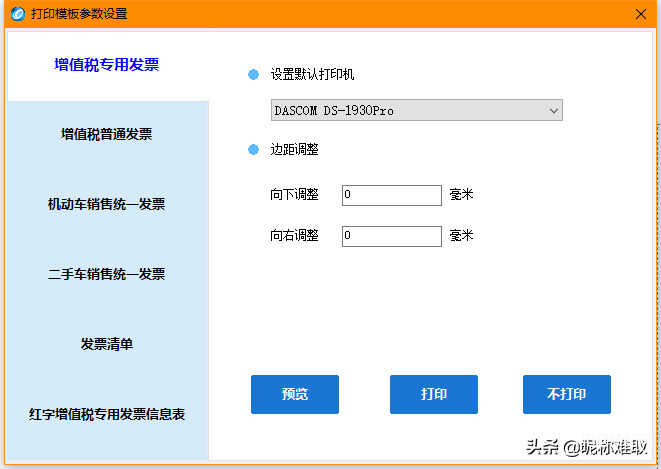
Task: Click the app icon in title bar
Action: click(x=18, y=14)
